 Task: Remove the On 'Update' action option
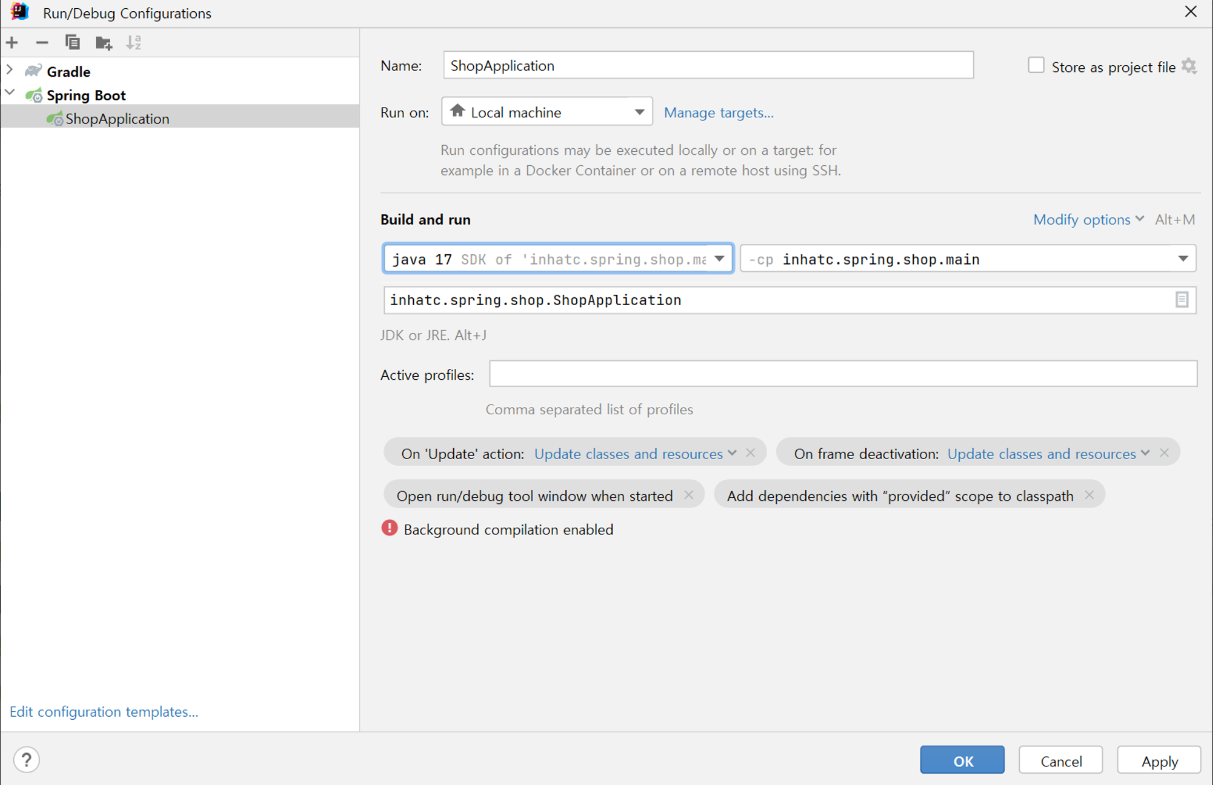click(x=751, y=453)
